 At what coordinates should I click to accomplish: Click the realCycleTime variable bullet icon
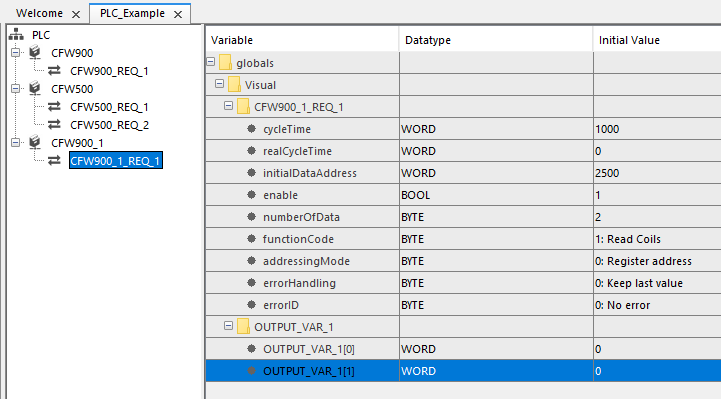(x=252, y=151)
